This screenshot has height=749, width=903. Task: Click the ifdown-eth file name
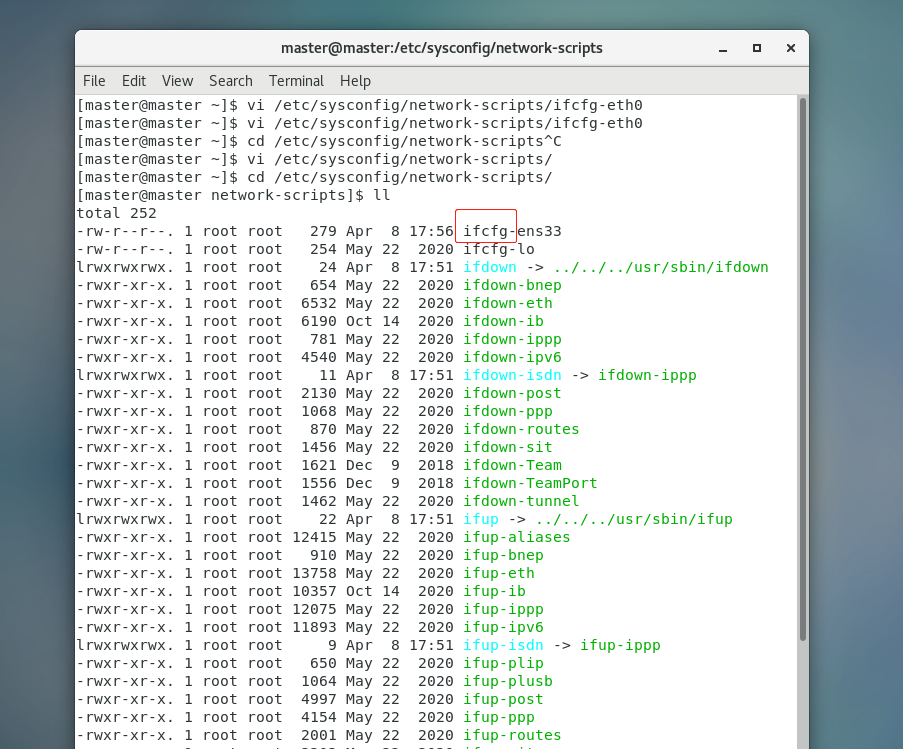point(507,303)
